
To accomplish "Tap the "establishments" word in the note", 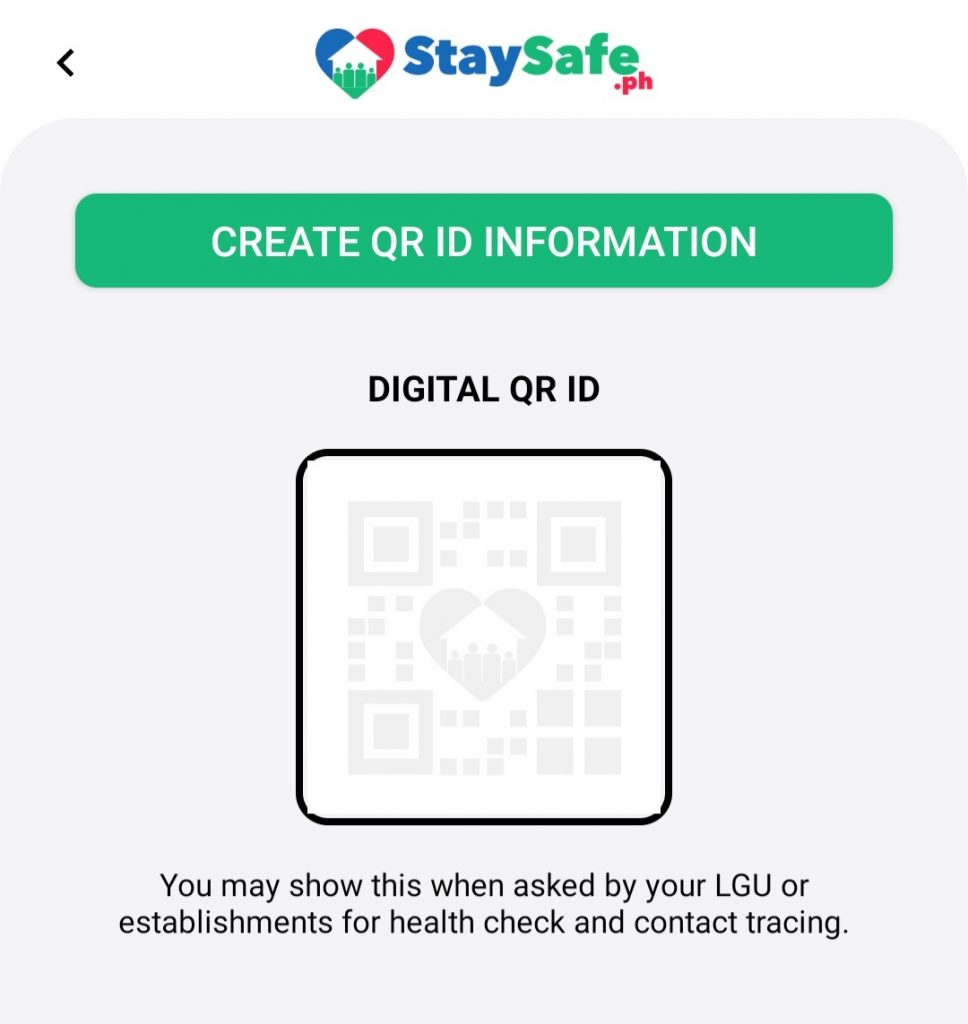I will click(x=225, y=923).
